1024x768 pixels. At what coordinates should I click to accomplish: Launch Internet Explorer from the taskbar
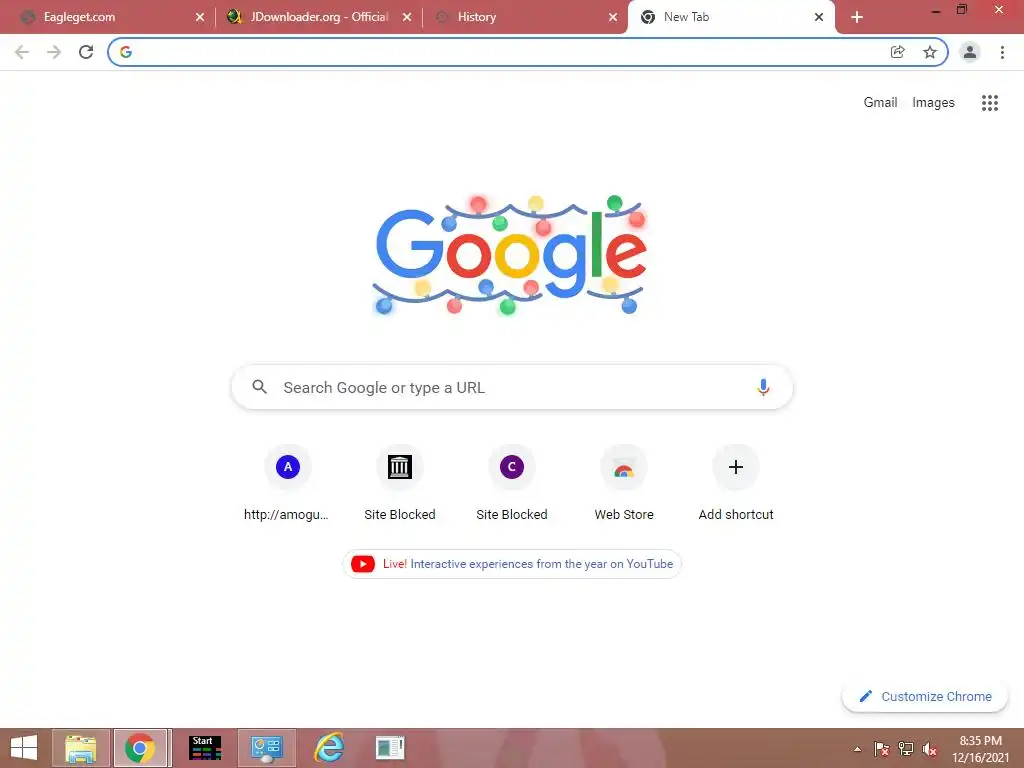pyautogui.click(x=328, y=748)
